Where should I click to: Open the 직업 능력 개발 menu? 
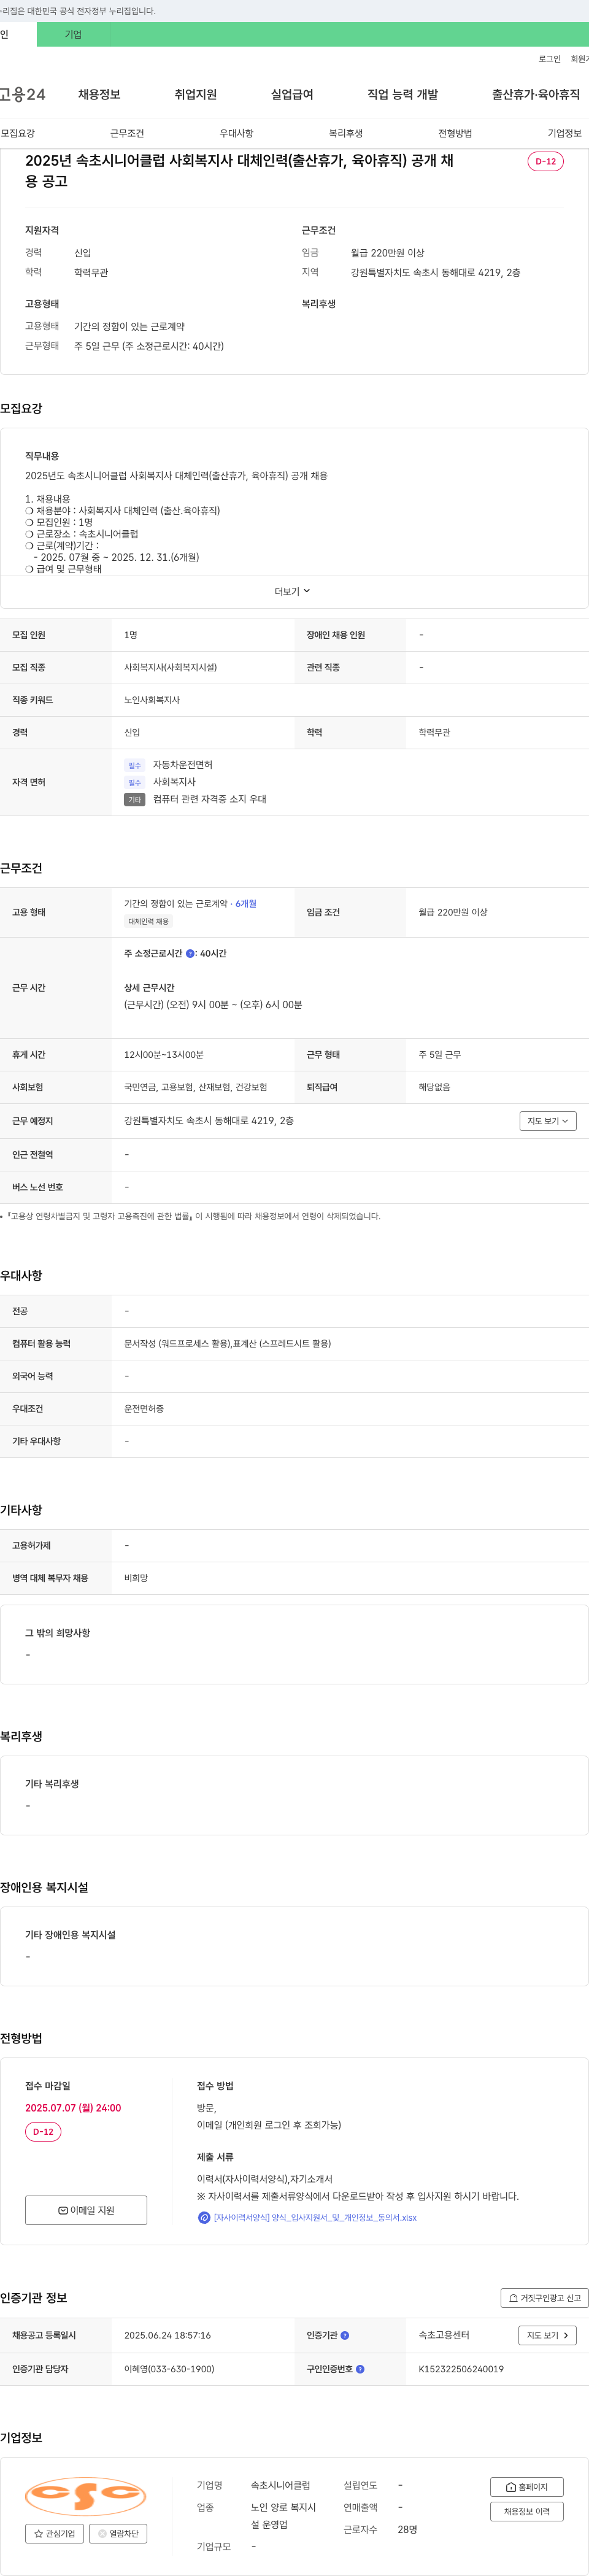[x=403, y=95]
